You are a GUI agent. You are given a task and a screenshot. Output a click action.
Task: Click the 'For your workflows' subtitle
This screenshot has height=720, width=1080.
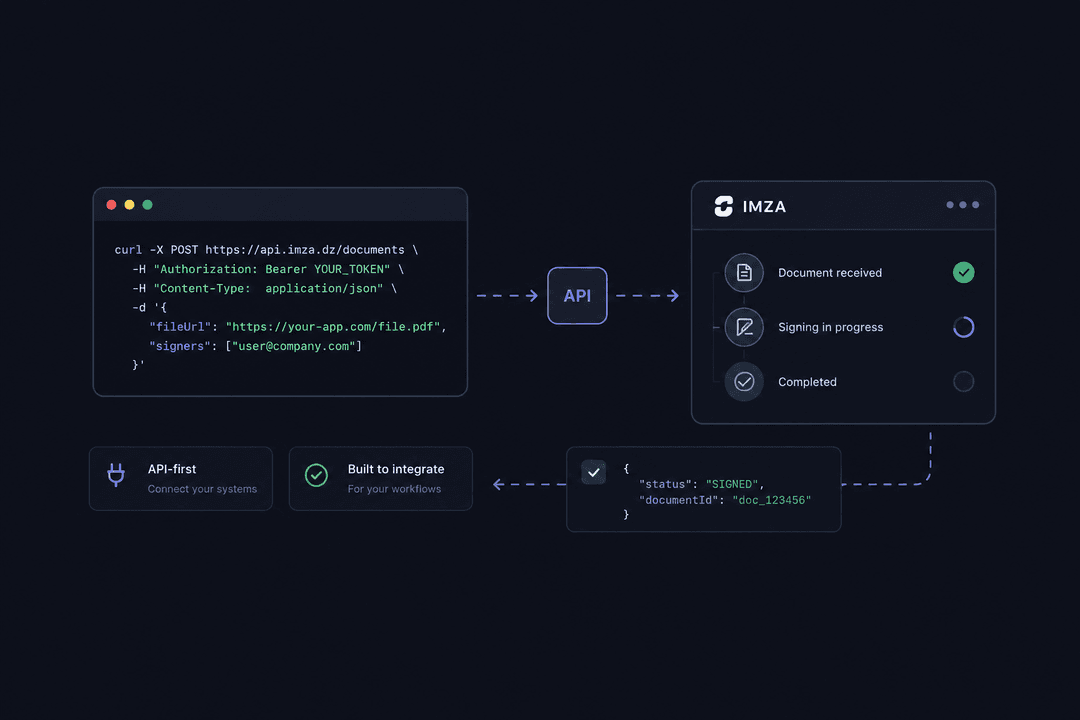394,488
